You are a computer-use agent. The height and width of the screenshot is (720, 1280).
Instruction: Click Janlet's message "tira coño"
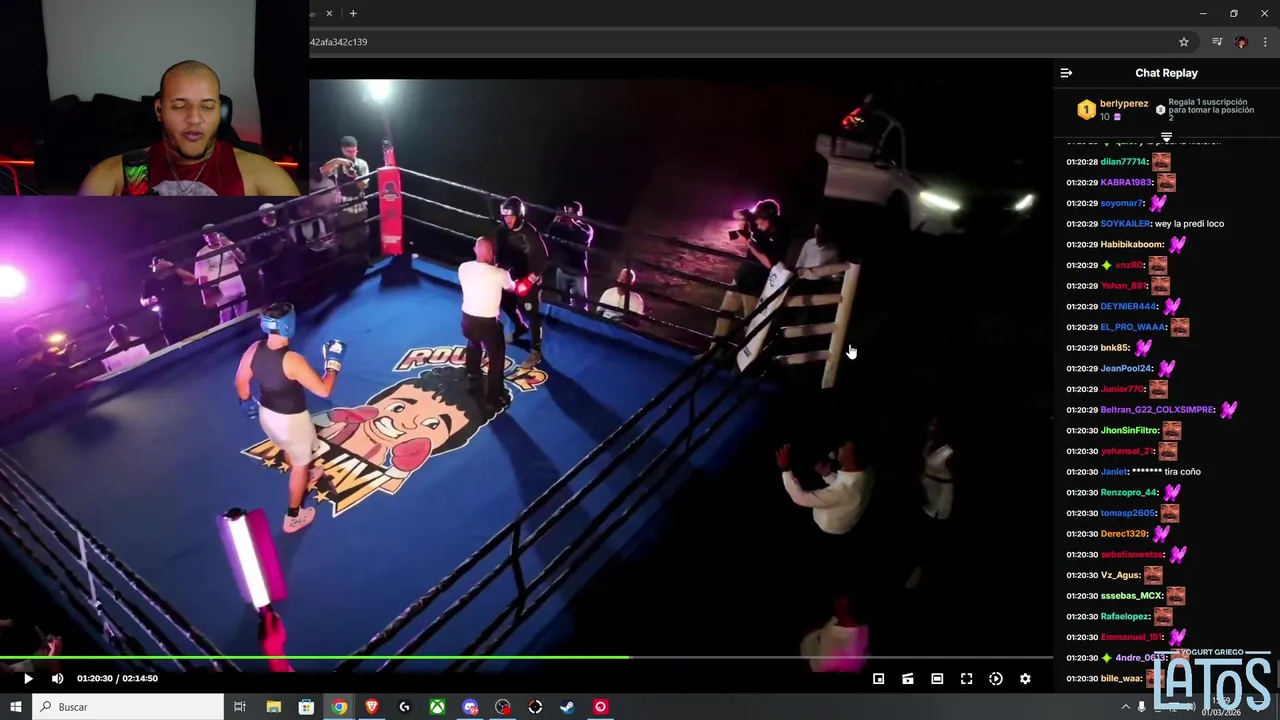click(x=1182, y=472)
